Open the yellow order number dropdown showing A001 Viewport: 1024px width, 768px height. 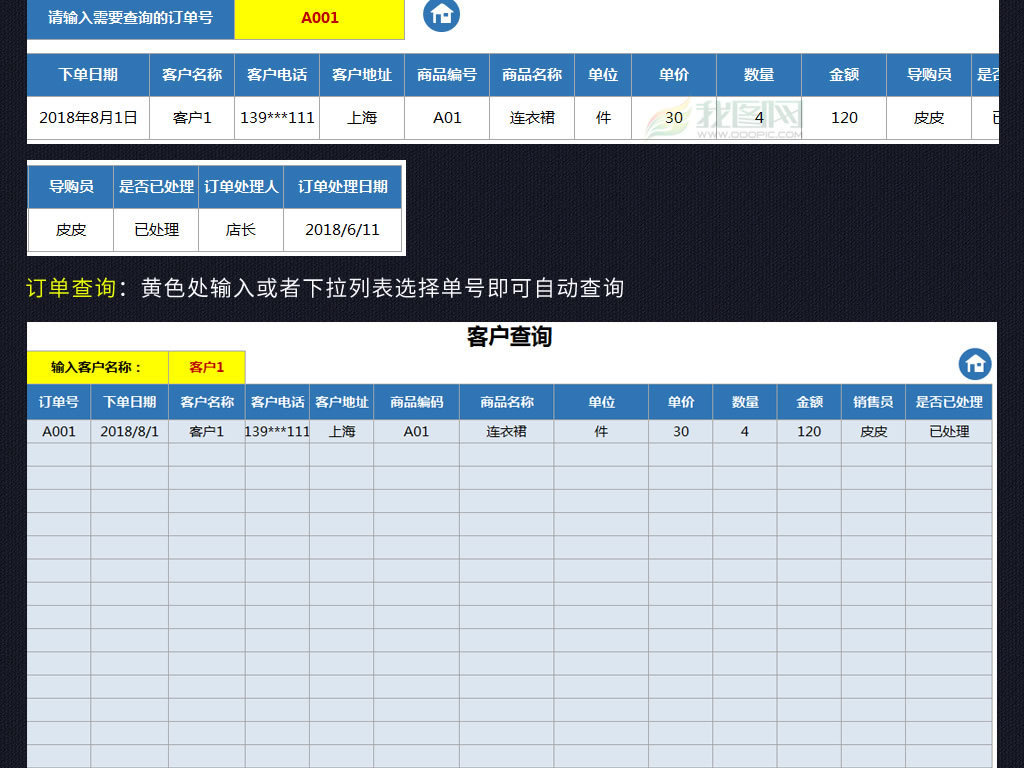[x=318, y=18]
